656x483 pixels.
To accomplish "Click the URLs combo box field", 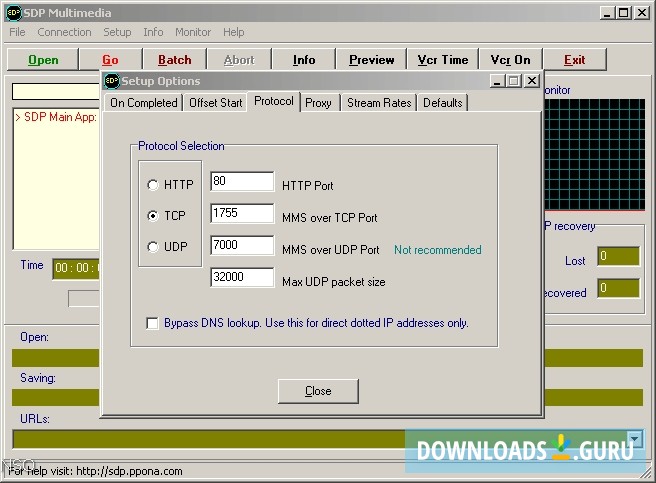I will coord(327,439).
